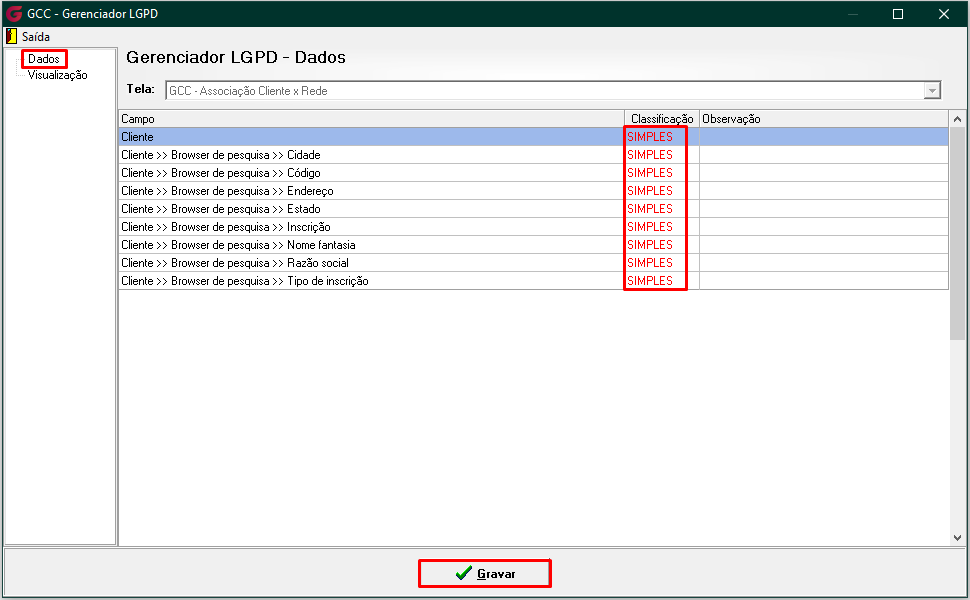
Task: Click Observação cell of Cliente row
Action: pyautogui.click(x=823, y=137)
